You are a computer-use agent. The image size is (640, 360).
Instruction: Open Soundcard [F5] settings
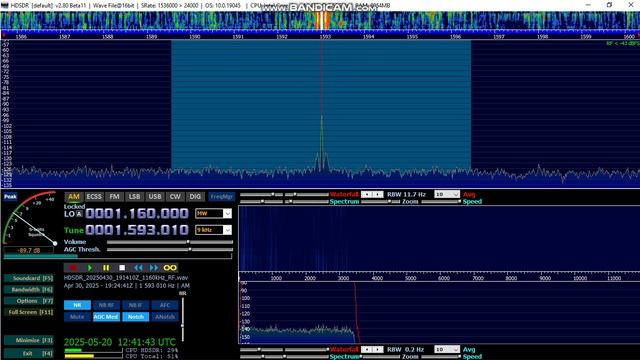tap(29, 278)
